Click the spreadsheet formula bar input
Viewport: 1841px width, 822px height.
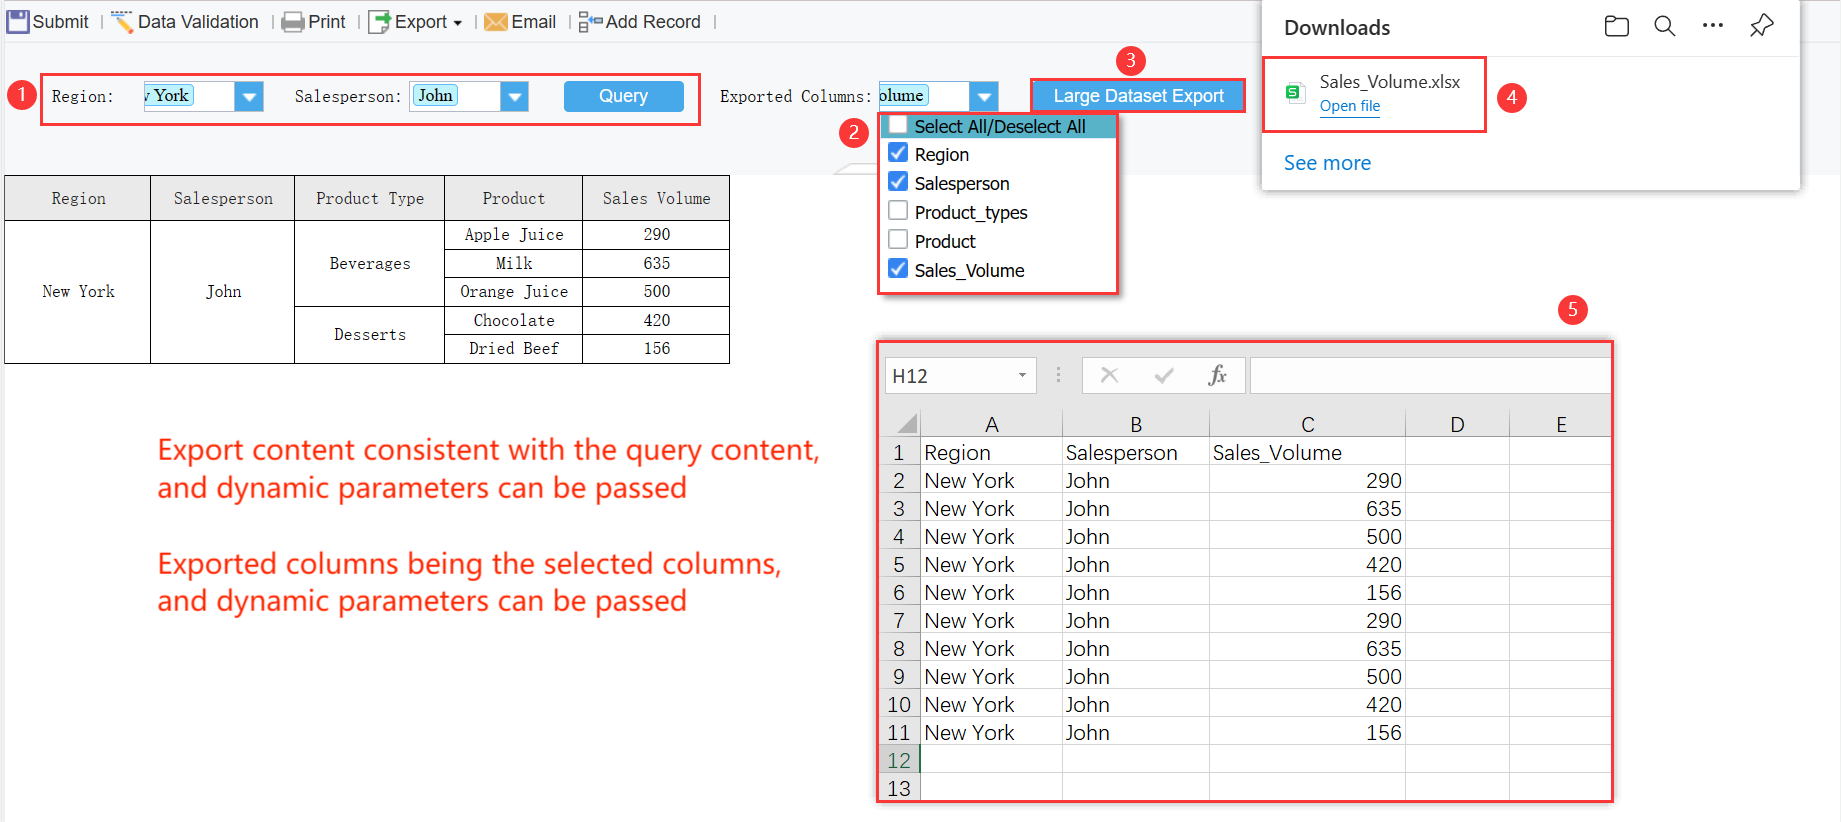click(1430, 376)
